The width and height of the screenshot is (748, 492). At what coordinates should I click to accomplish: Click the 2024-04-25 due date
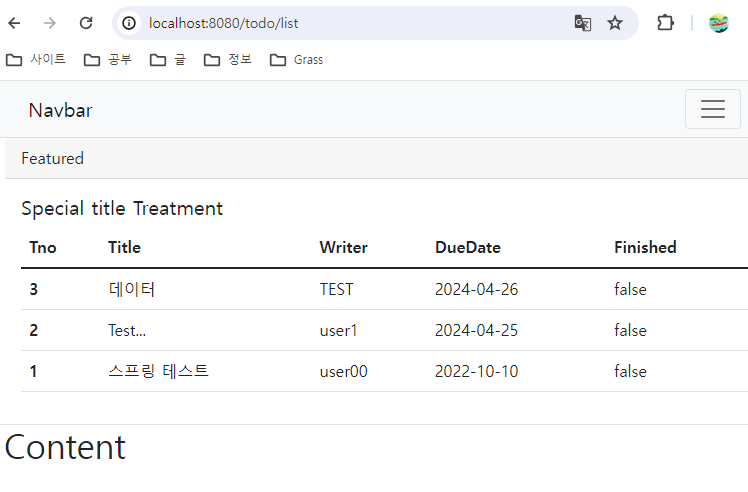(x=477, y=330)
